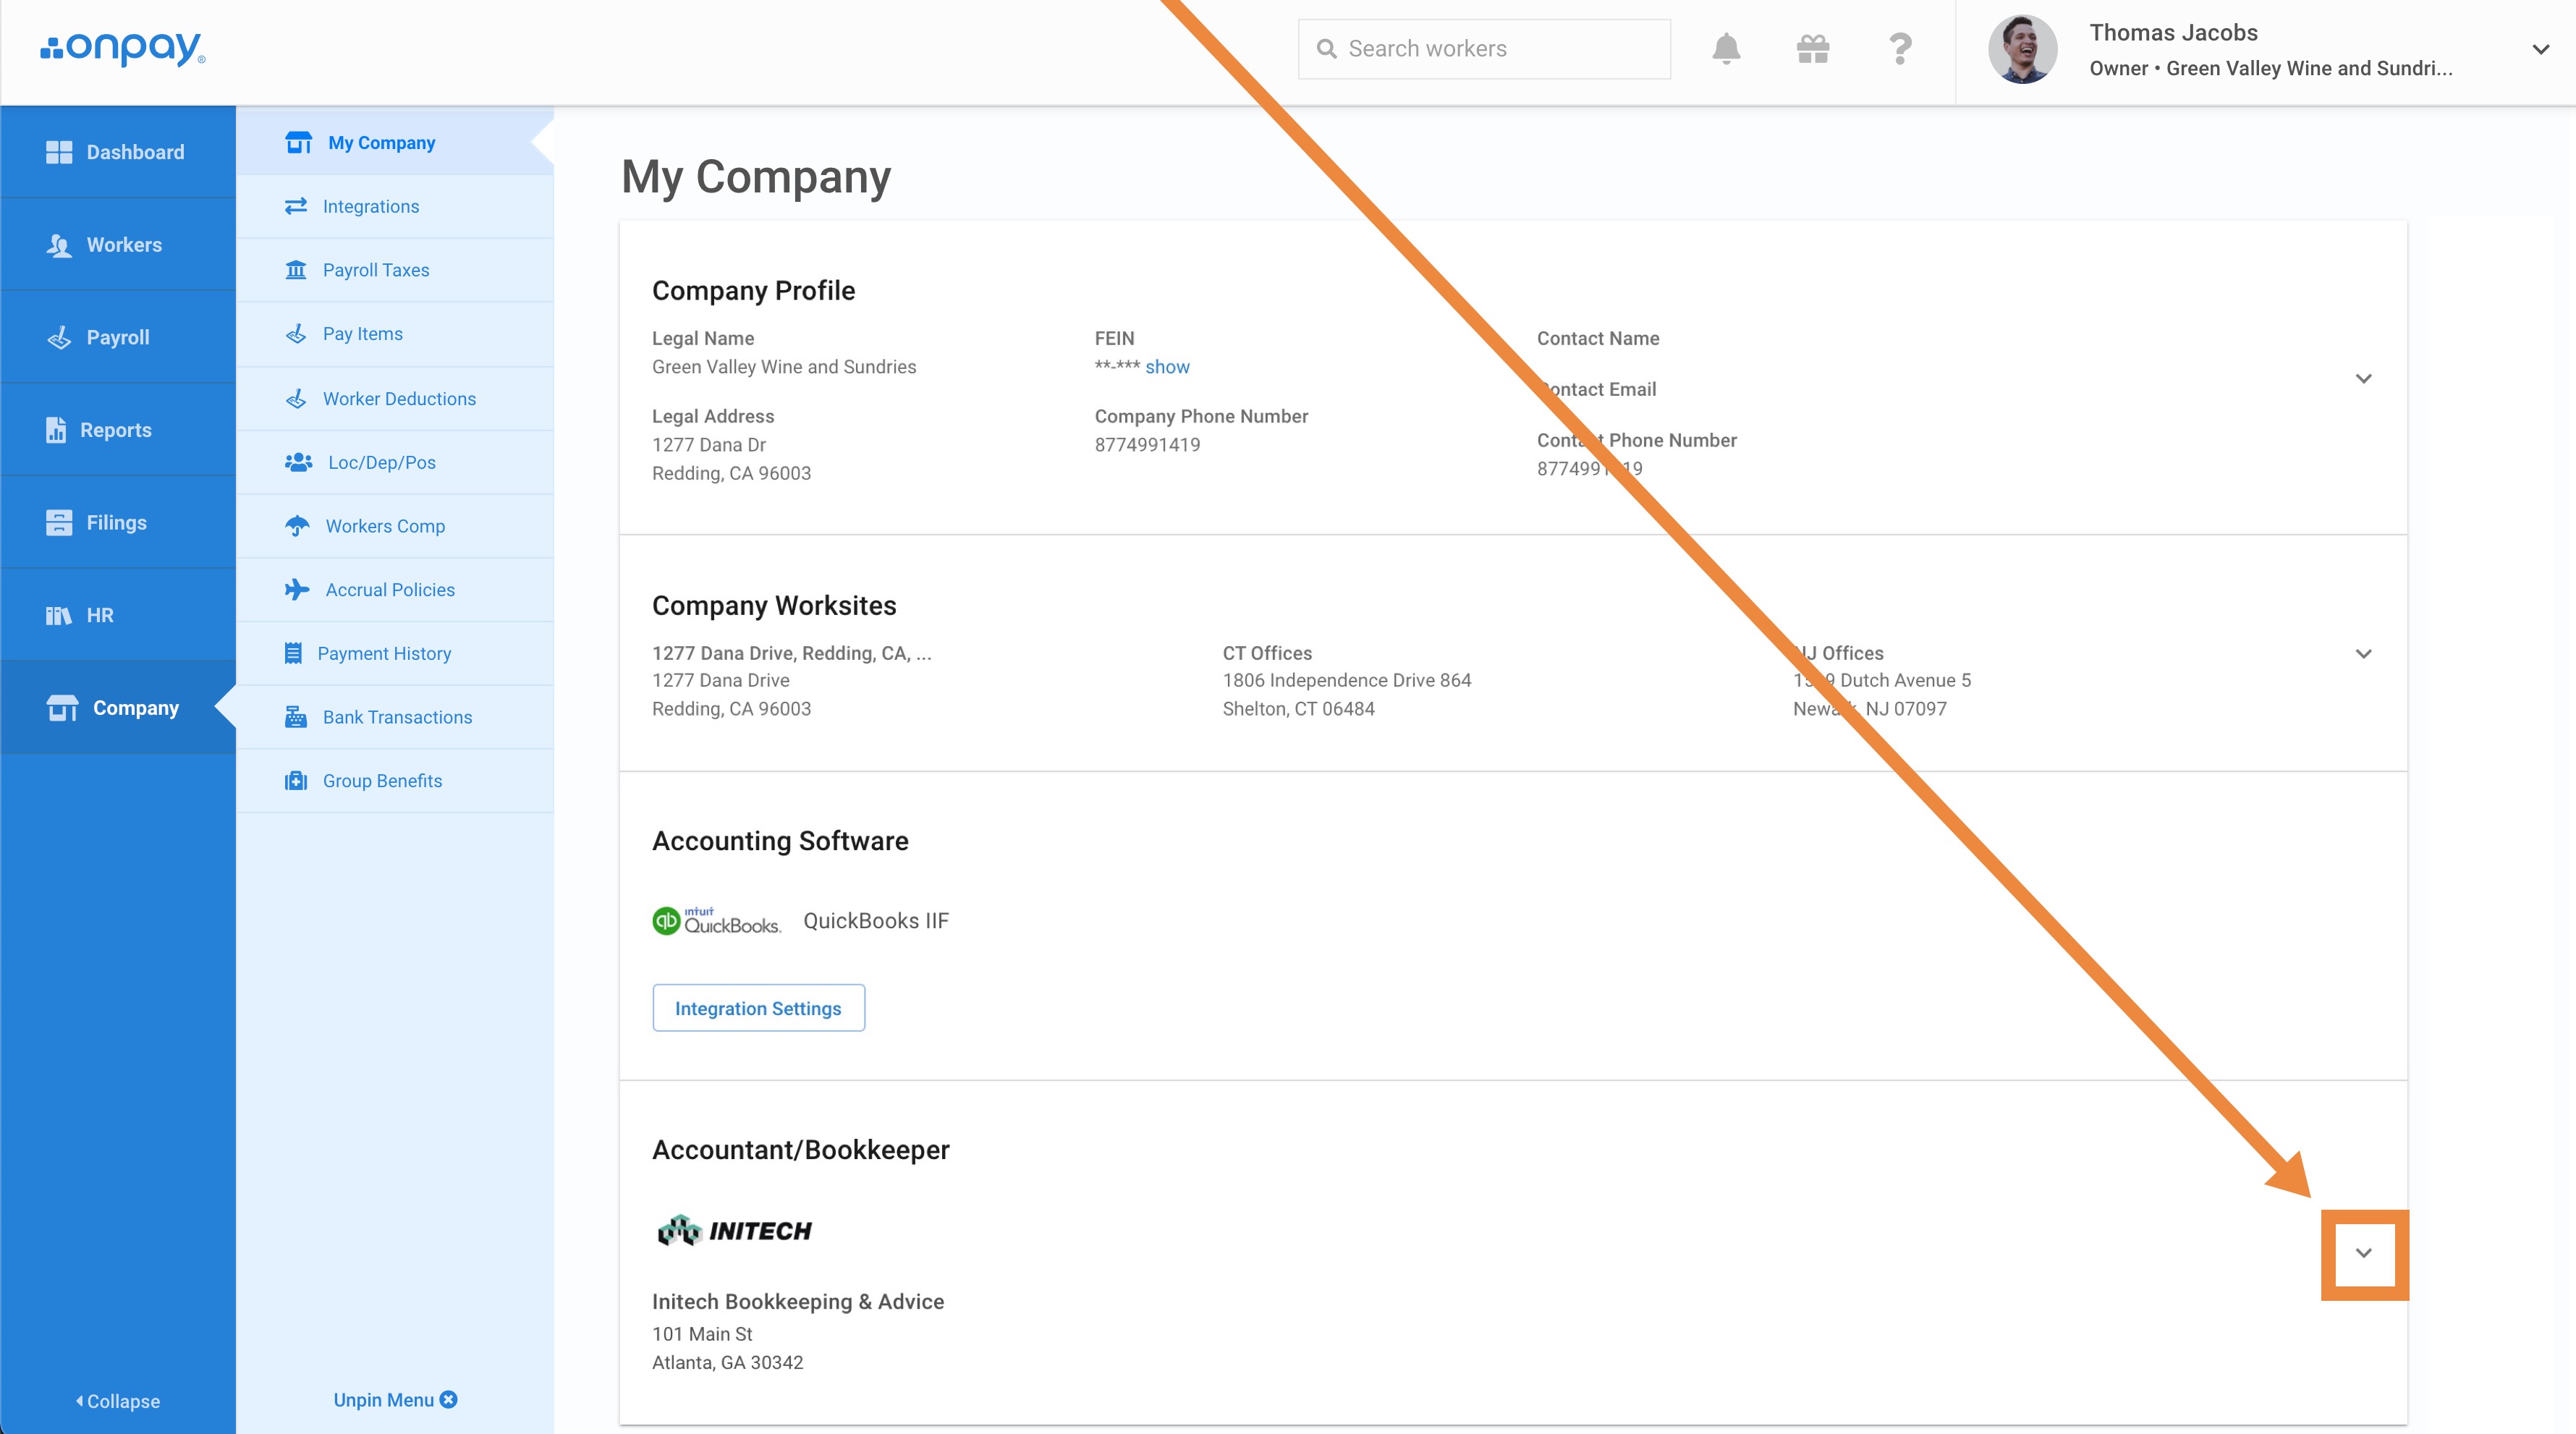Click the gift rewards icon

pos(1813,48)
